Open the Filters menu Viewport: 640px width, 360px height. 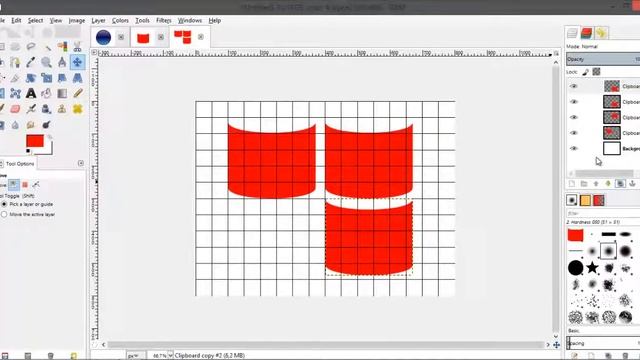[x=164, y=20]
